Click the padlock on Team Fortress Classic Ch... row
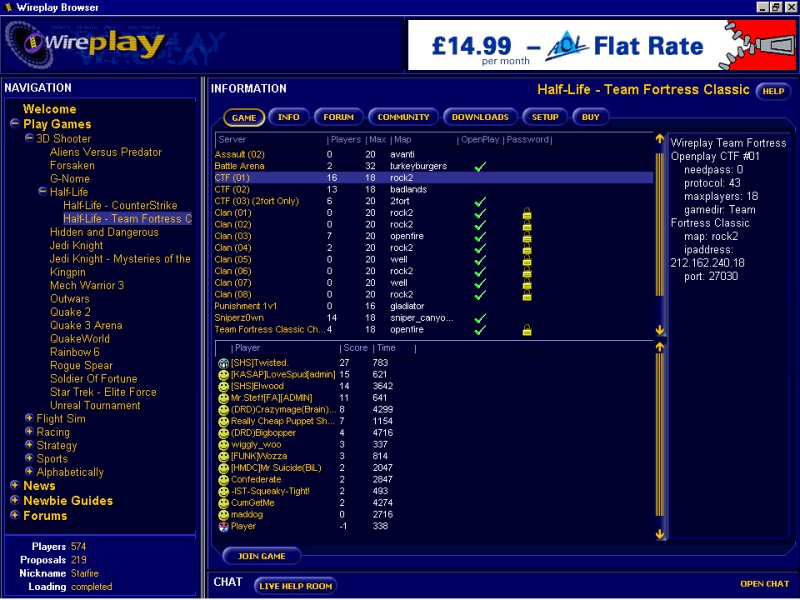The height and width of the screenshot is (600, 800). pos(527,330)
